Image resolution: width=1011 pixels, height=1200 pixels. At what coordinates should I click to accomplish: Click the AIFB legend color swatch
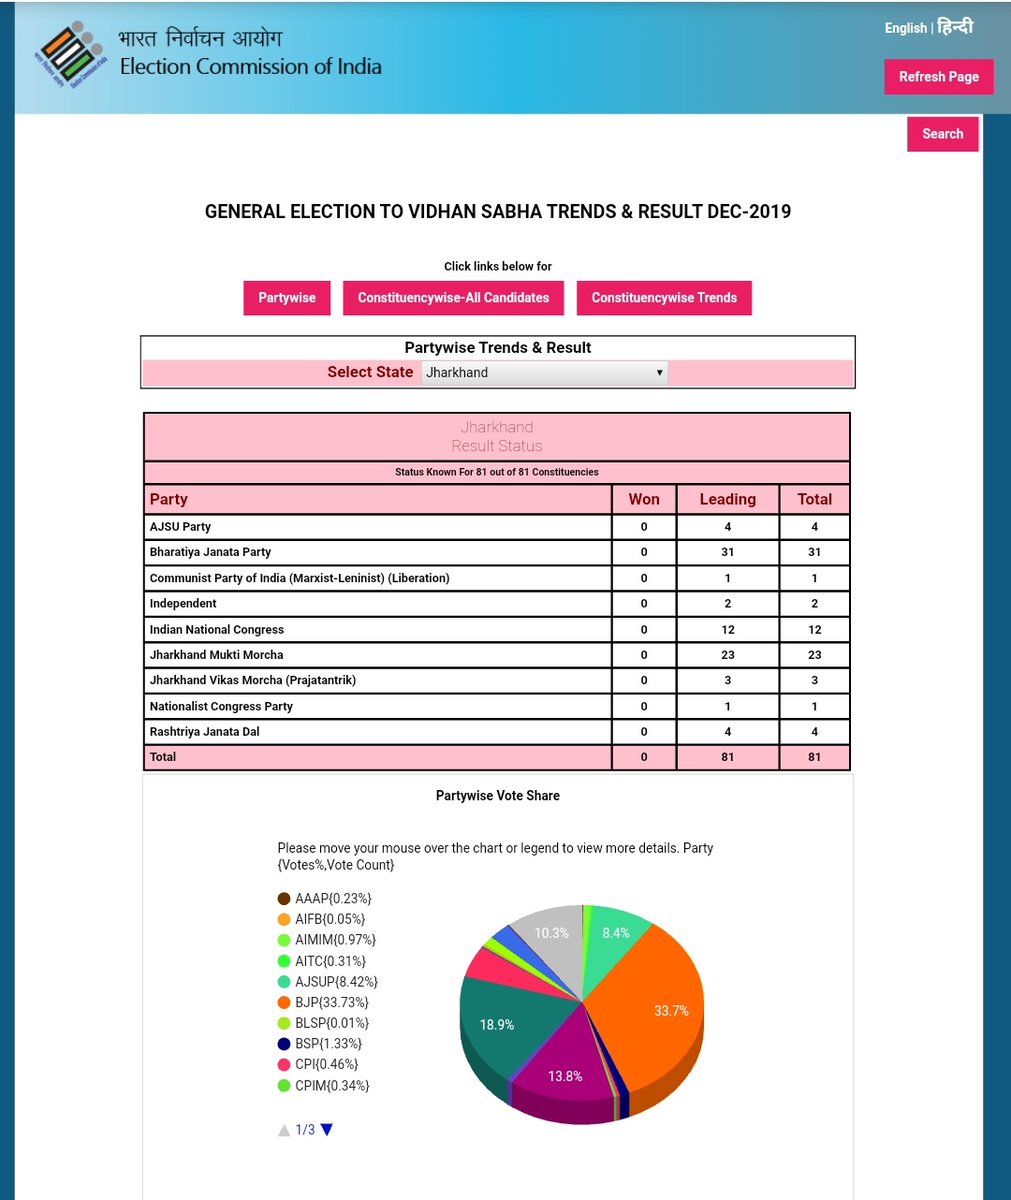pyautogui.click(x=284, y=920)
